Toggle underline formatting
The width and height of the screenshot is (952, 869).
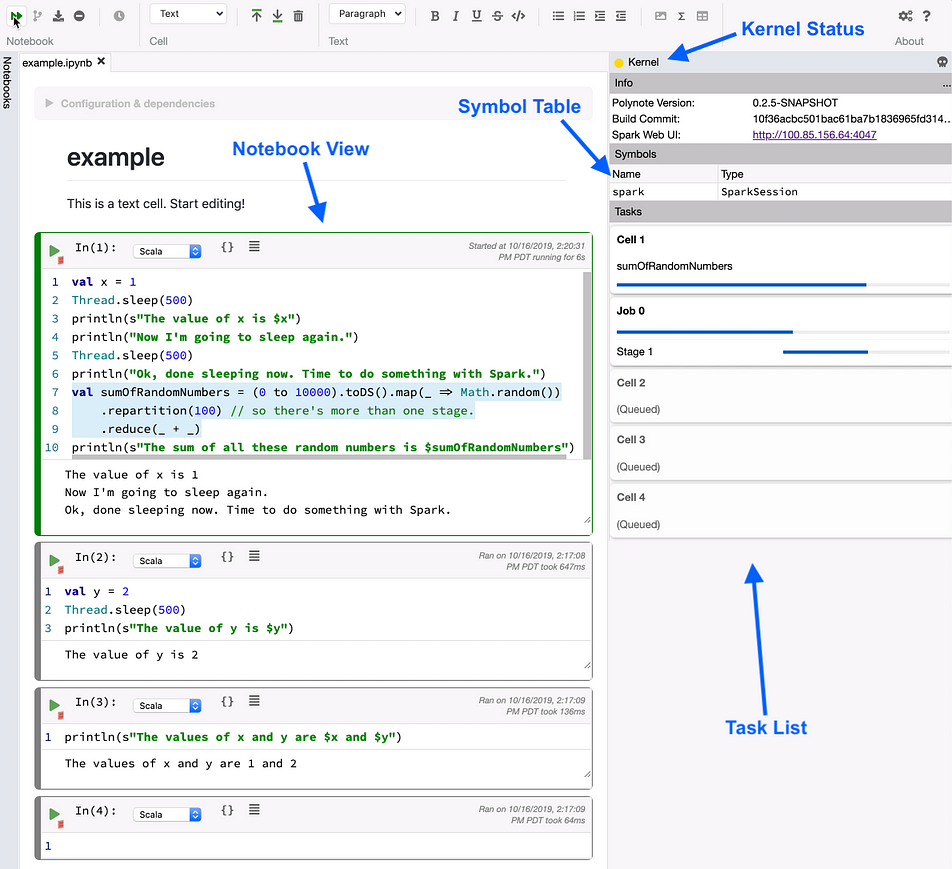tap(477, 16)
